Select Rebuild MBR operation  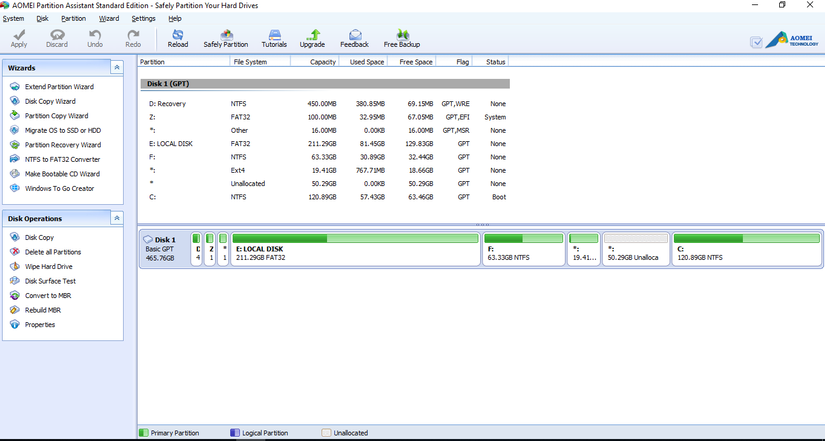[x=43, y=310]
